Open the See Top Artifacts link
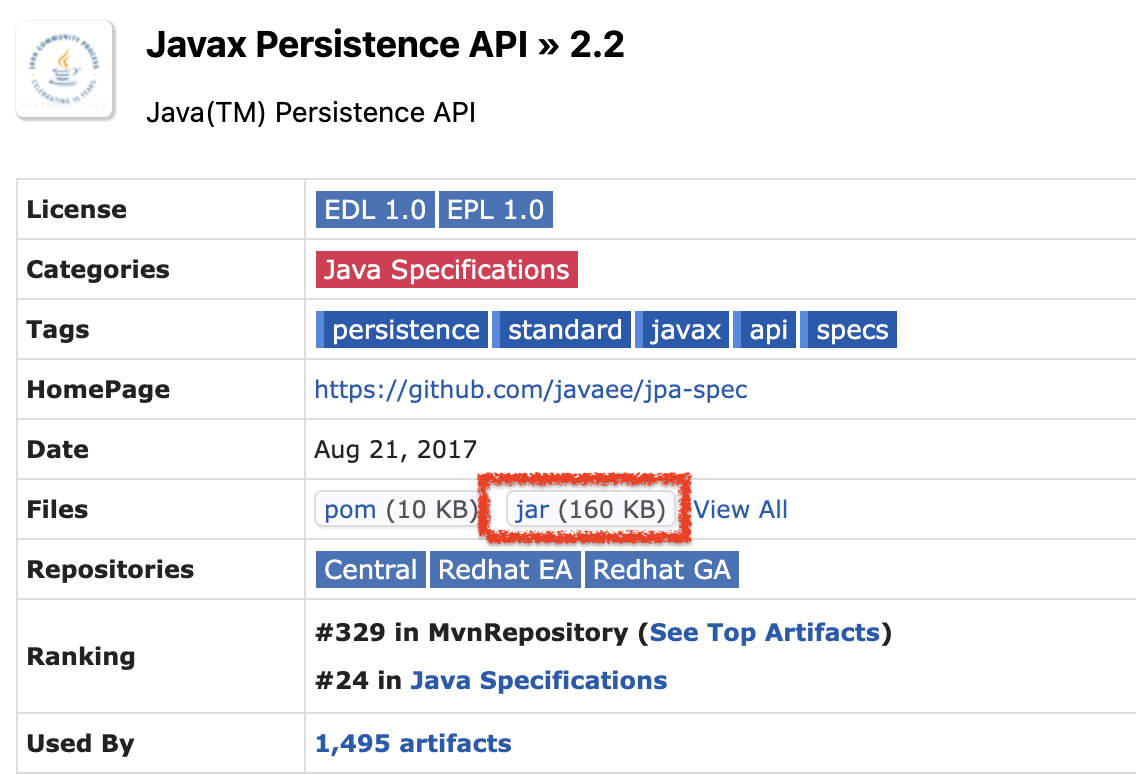Image resolution: width=1136 pixels, height=774 pixels. coord(764,633)
